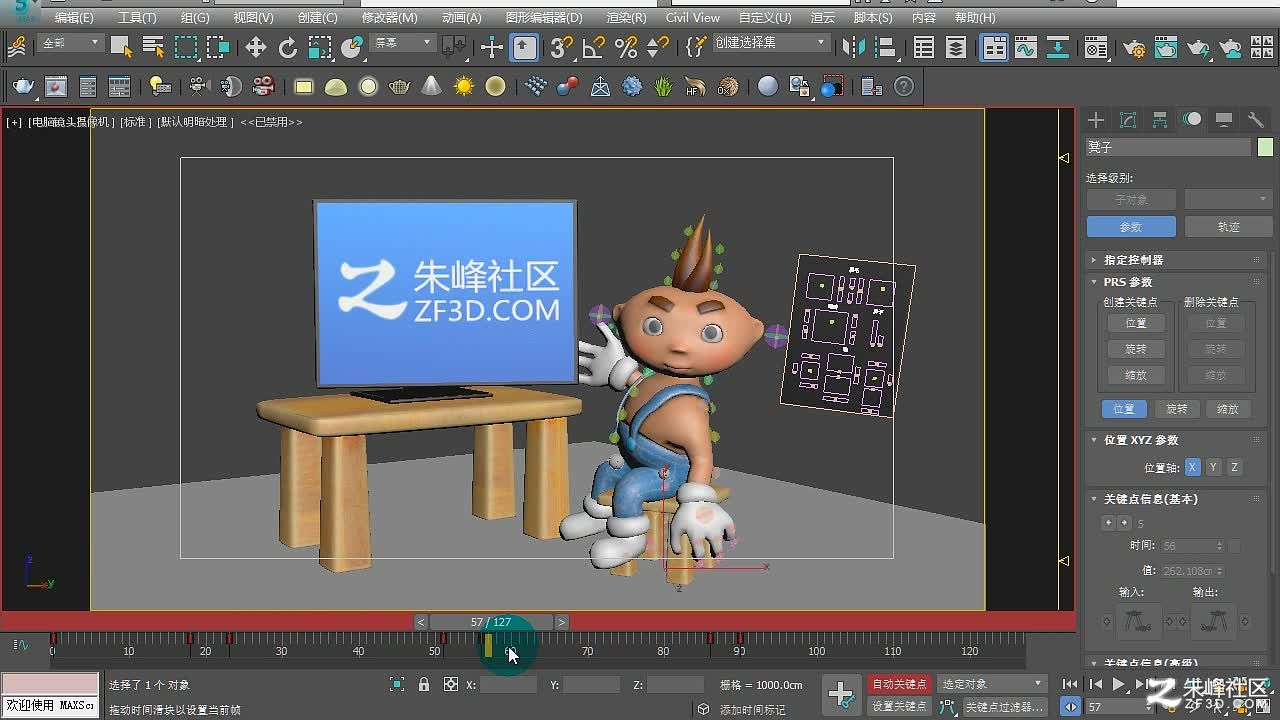
Task: Click the hair HF icon
Action: 696,87
